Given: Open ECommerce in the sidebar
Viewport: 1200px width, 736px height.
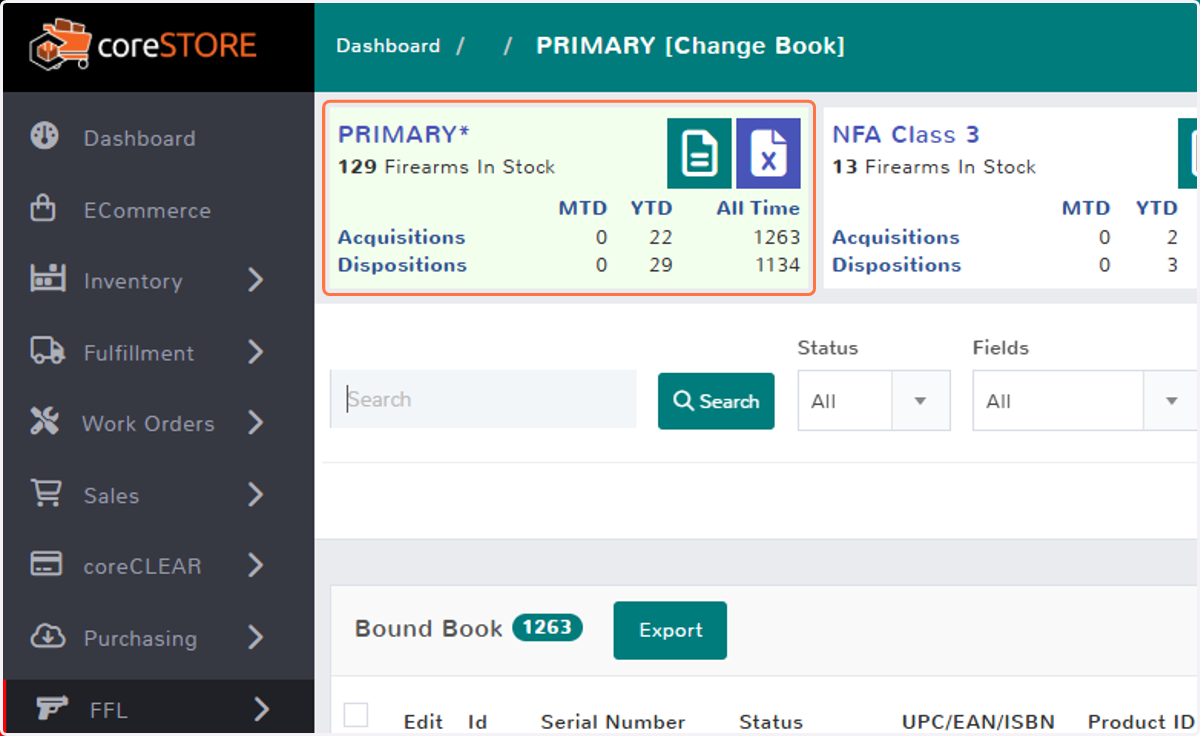Looking at the screenshot, I should (x=147, y=210).
